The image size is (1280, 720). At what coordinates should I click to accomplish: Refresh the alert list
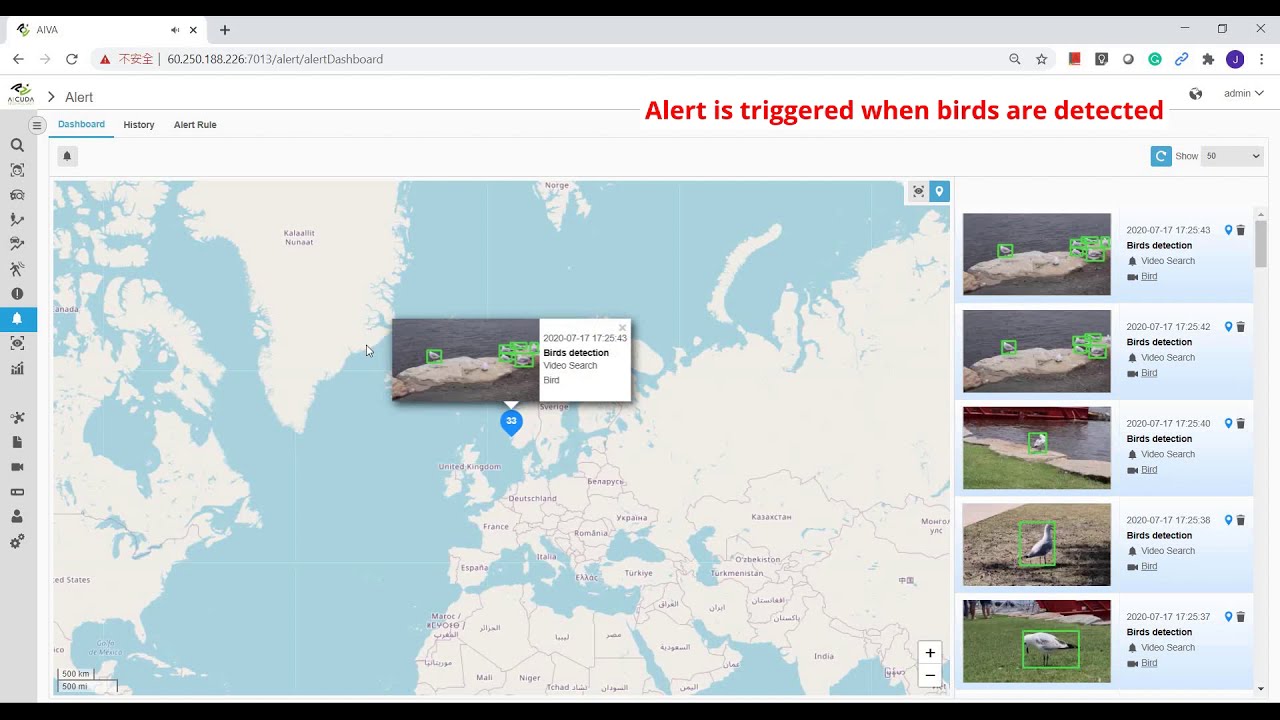point(1161,156)
